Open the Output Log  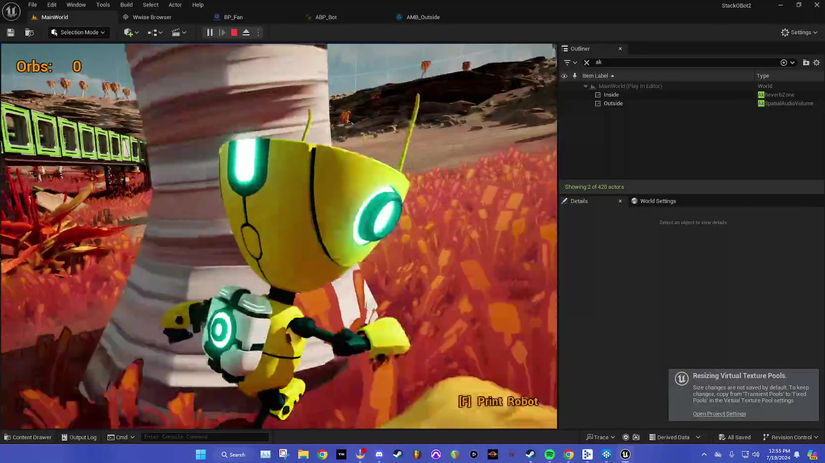pyautogui.click(x=79, y=437)
